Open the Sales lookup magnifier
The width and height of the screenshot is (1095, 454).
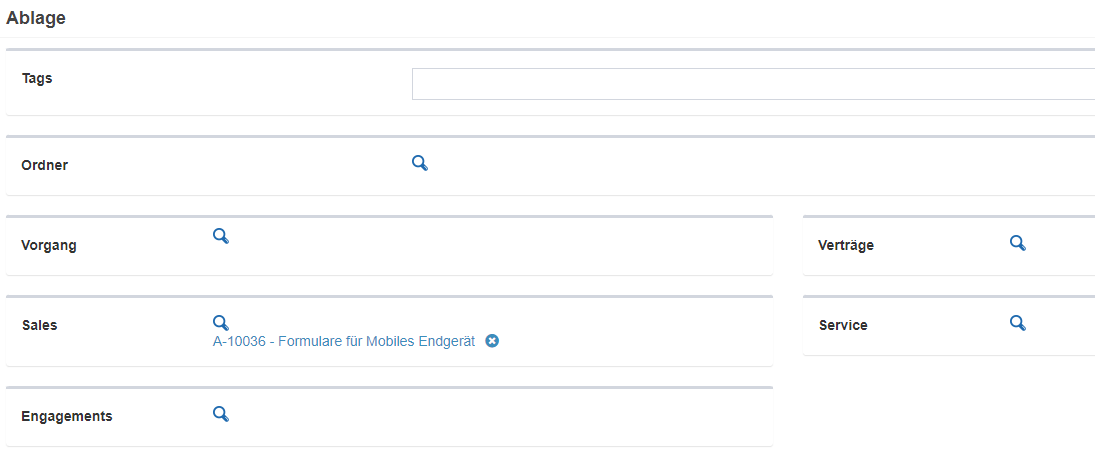point(221,322)
